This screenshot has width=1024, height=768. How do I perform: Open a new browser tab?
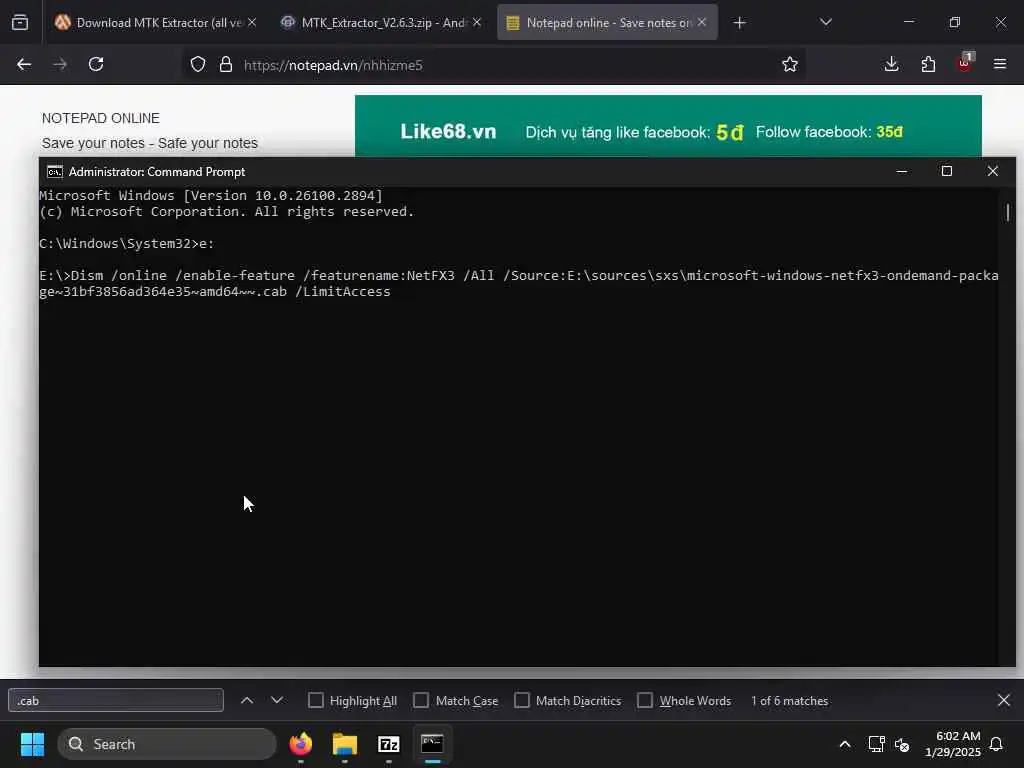pyautogui.click(x=739, y=23)
